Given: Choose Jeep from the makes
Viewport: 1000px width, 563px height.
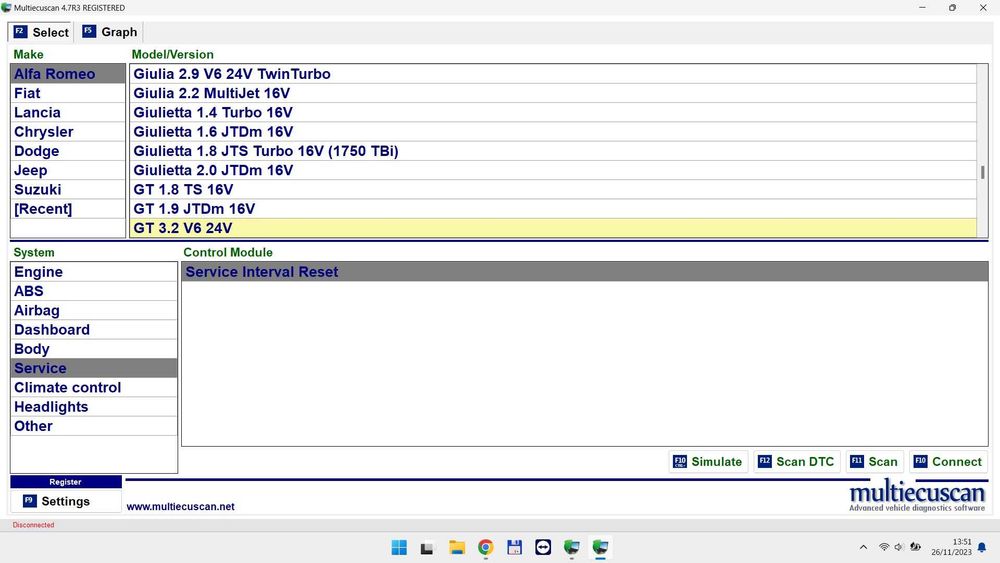Looking at the screenshot, I should tap(68, 170).
